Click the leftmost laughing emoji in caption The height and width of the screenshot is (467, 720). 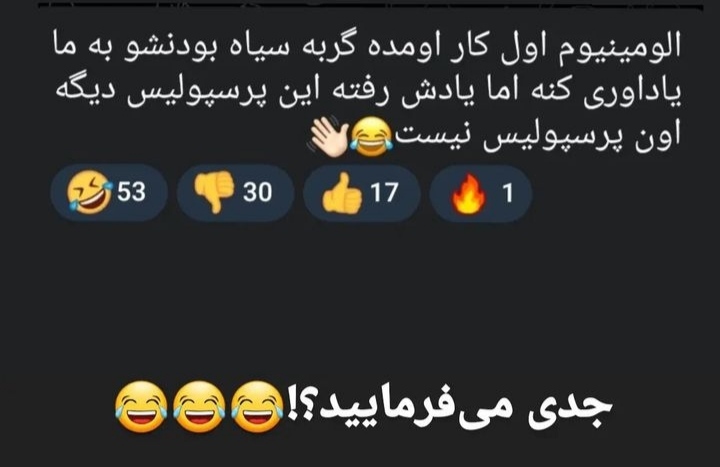pos(141,406)
